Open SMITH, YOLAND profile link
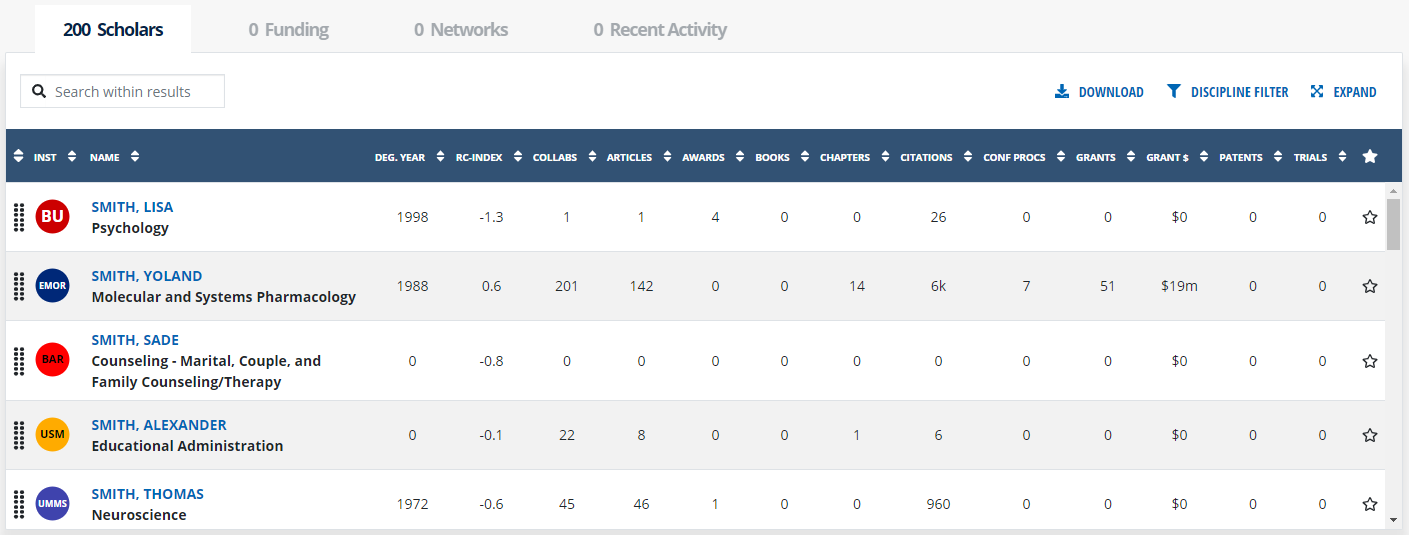The width and height of the screenshot is (1409, 535). [x=147, y=276]
